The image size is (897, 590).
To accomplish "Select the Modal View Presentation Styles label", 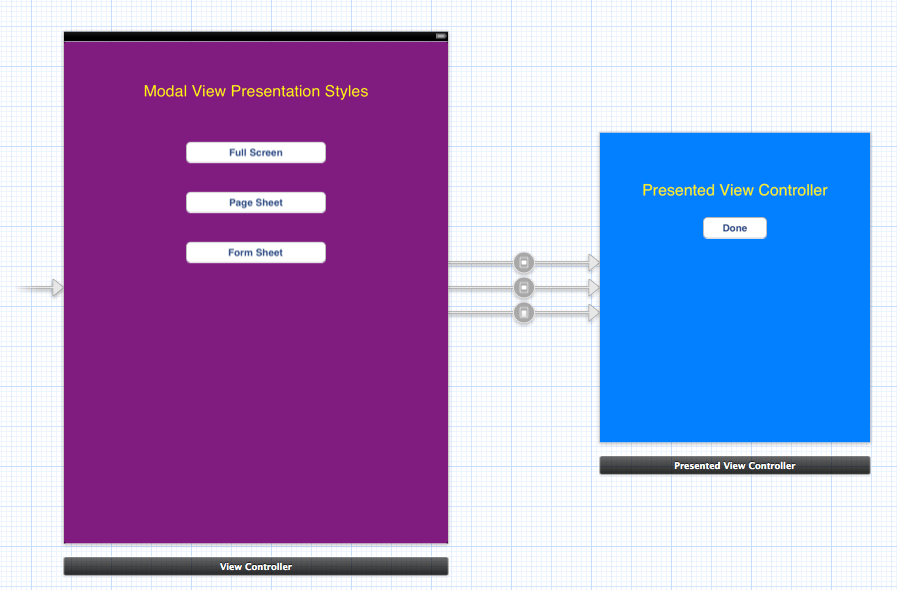I will point(256,91).
